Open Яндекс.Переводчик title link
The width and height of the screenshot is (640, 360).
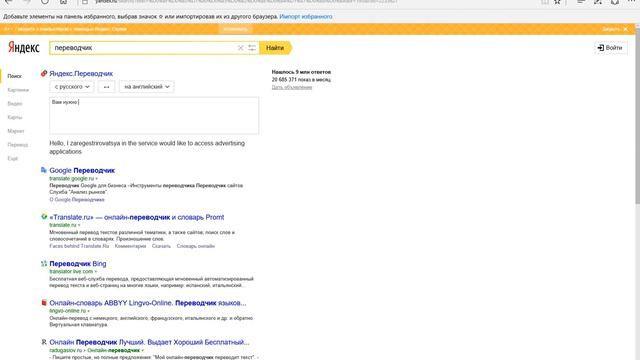point(81,73)
